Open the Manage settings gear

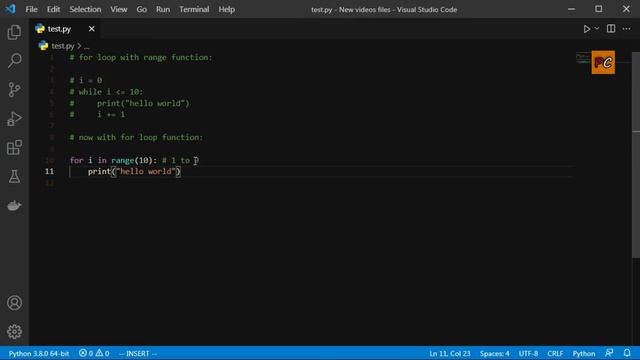(x=14, y=331)
